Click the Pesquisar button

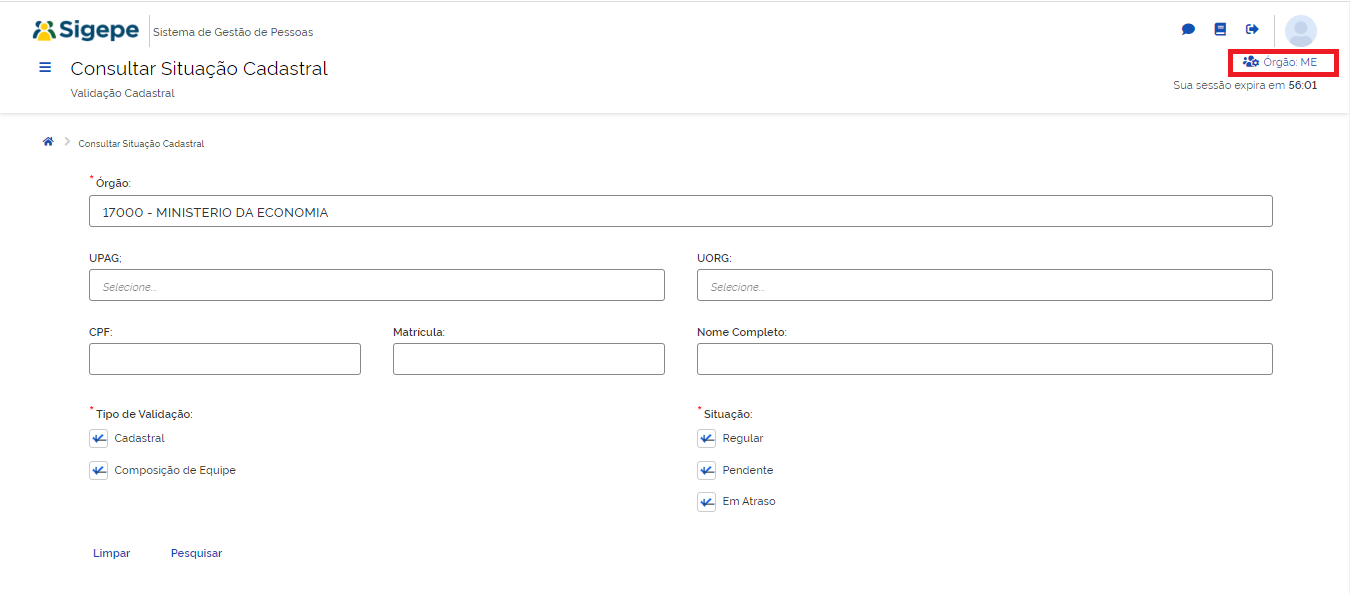point(196,553)
